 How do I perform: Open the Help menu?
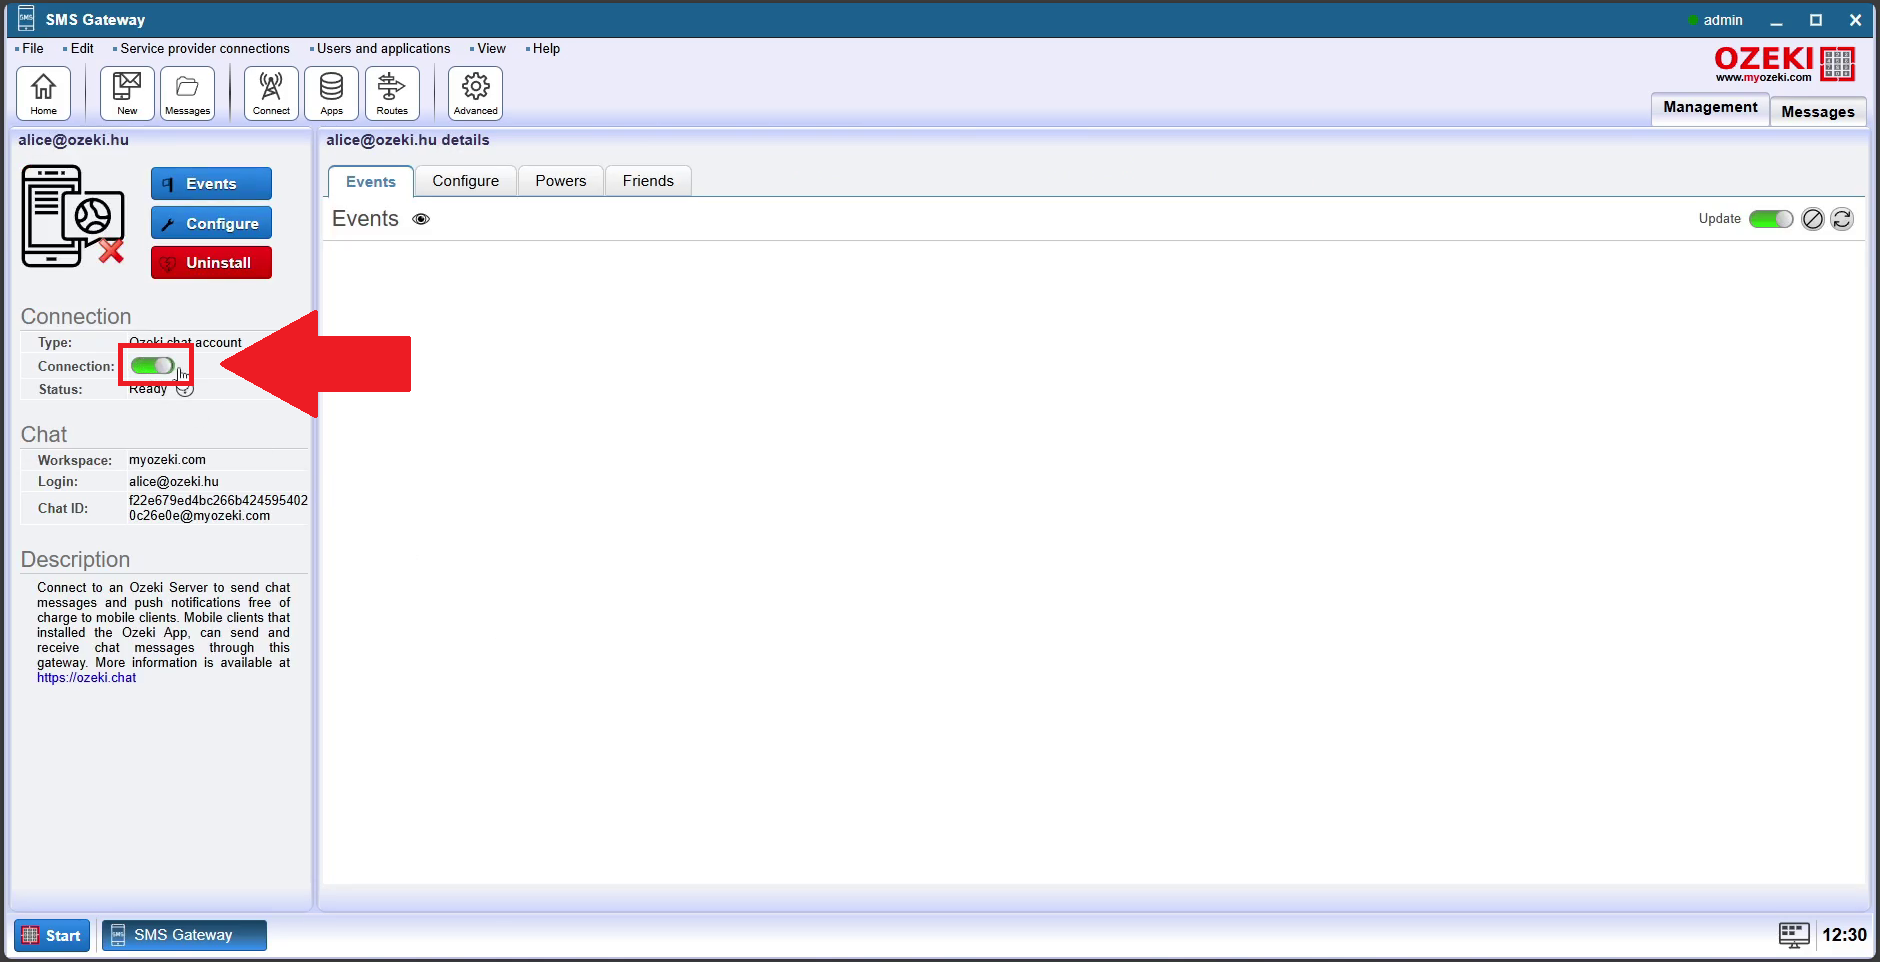pyautogui.click(x=545, y=48)
